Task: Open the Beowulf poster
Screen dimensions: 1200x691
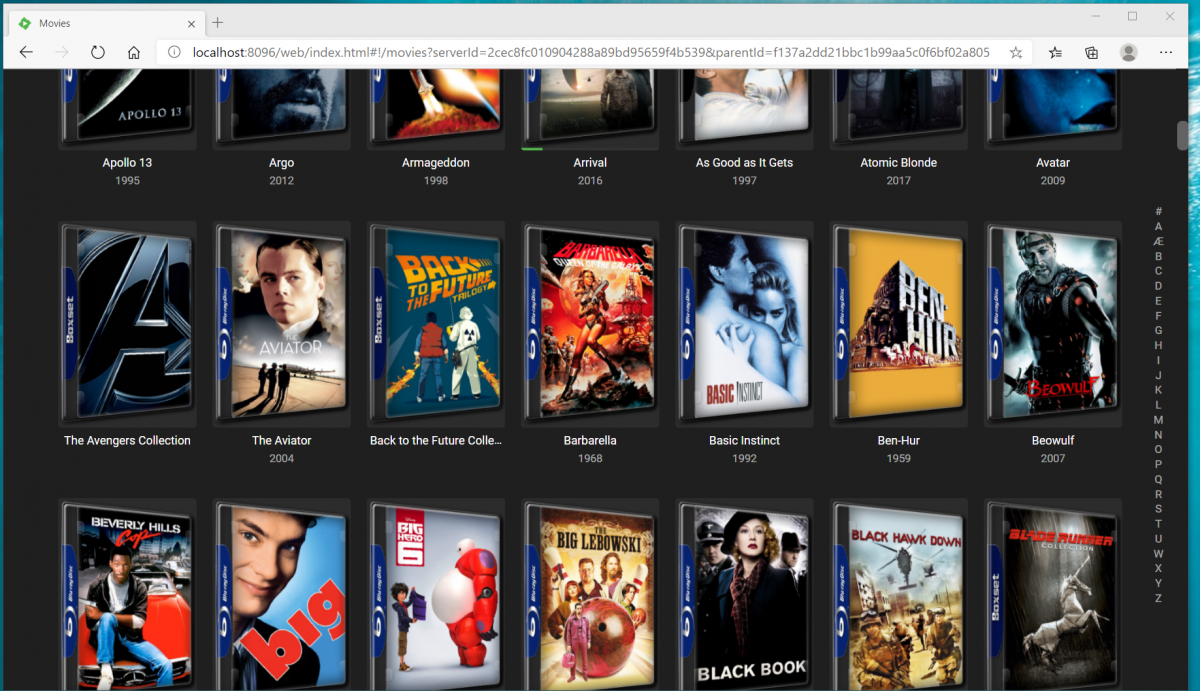Action: [x=1053, y=324]
